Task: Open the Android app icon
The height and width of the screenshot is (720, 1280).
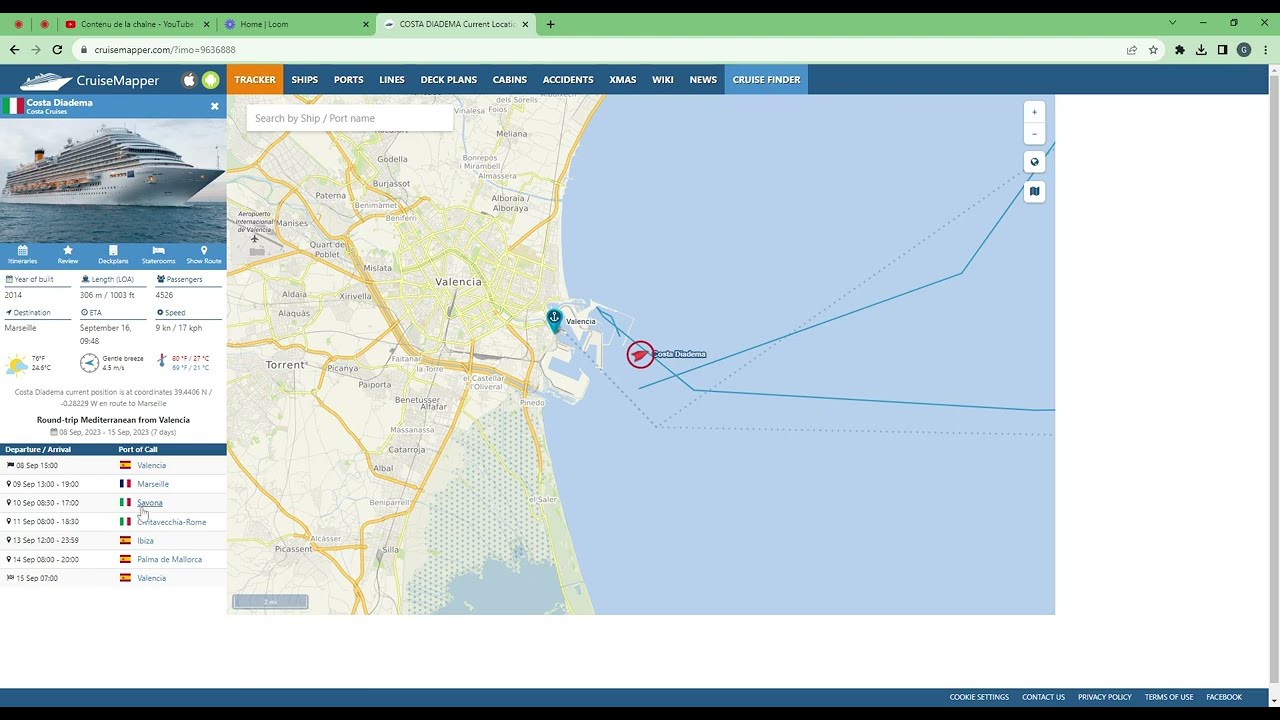Action: point(210,80)
